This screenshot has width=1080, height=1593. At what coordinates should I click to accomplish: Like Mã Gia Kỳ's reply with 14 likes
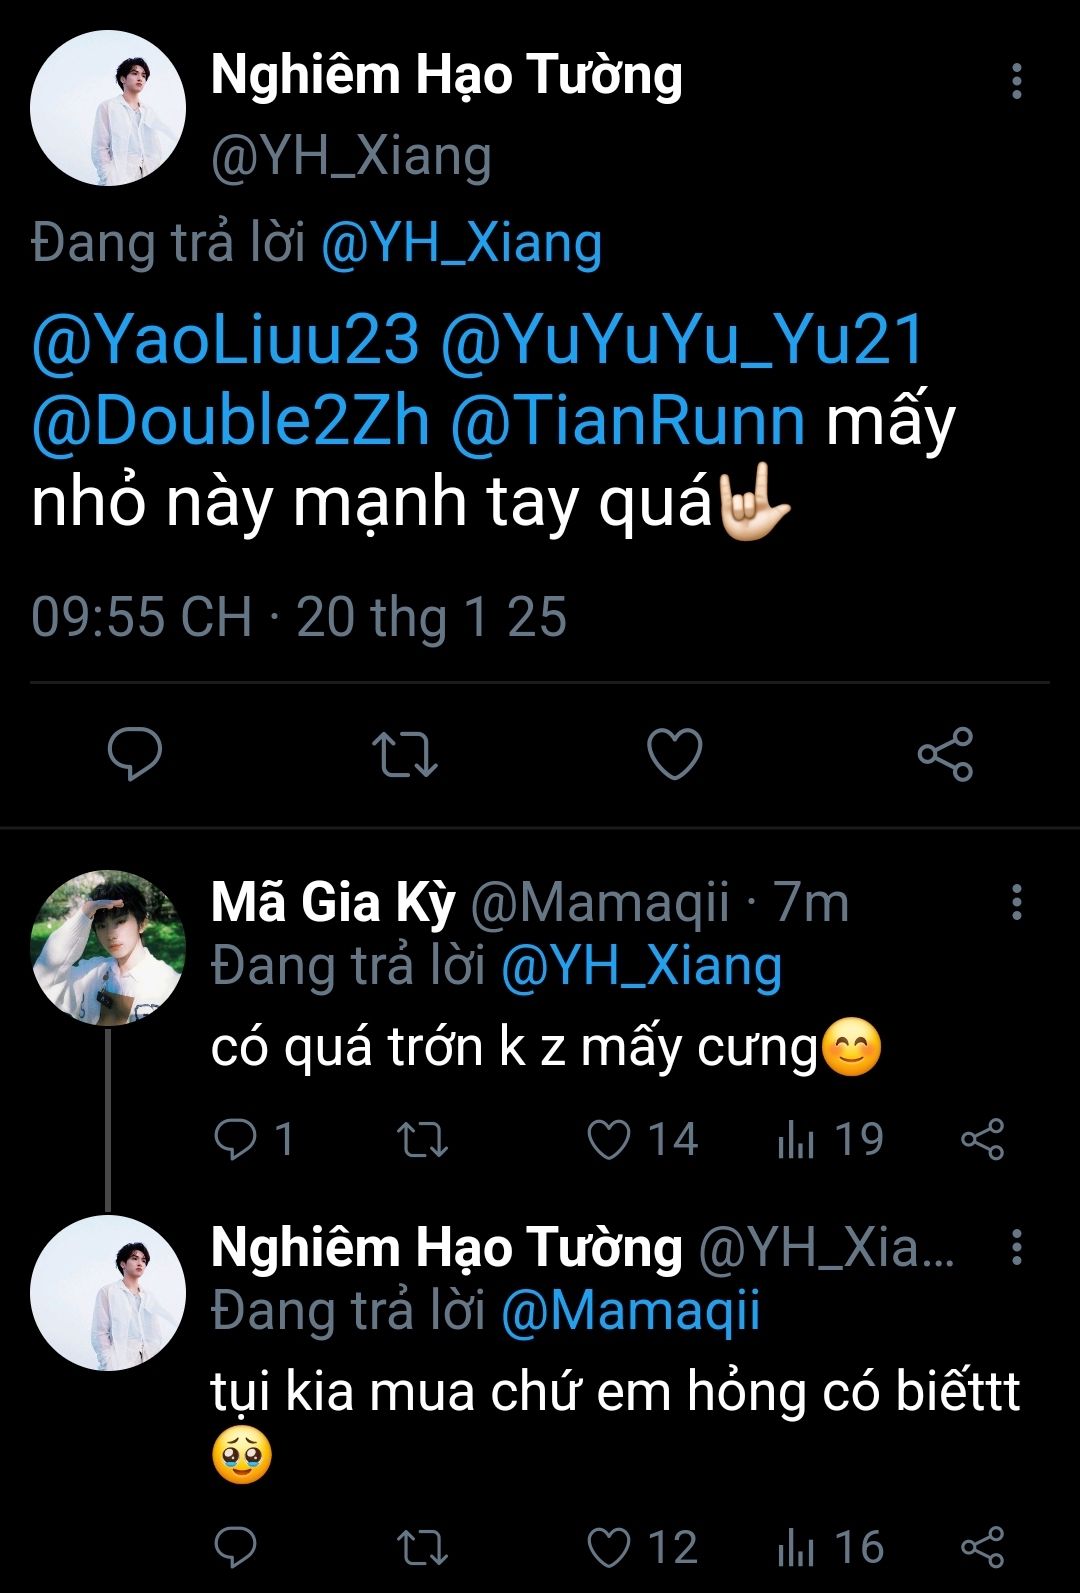(609, 1140)
